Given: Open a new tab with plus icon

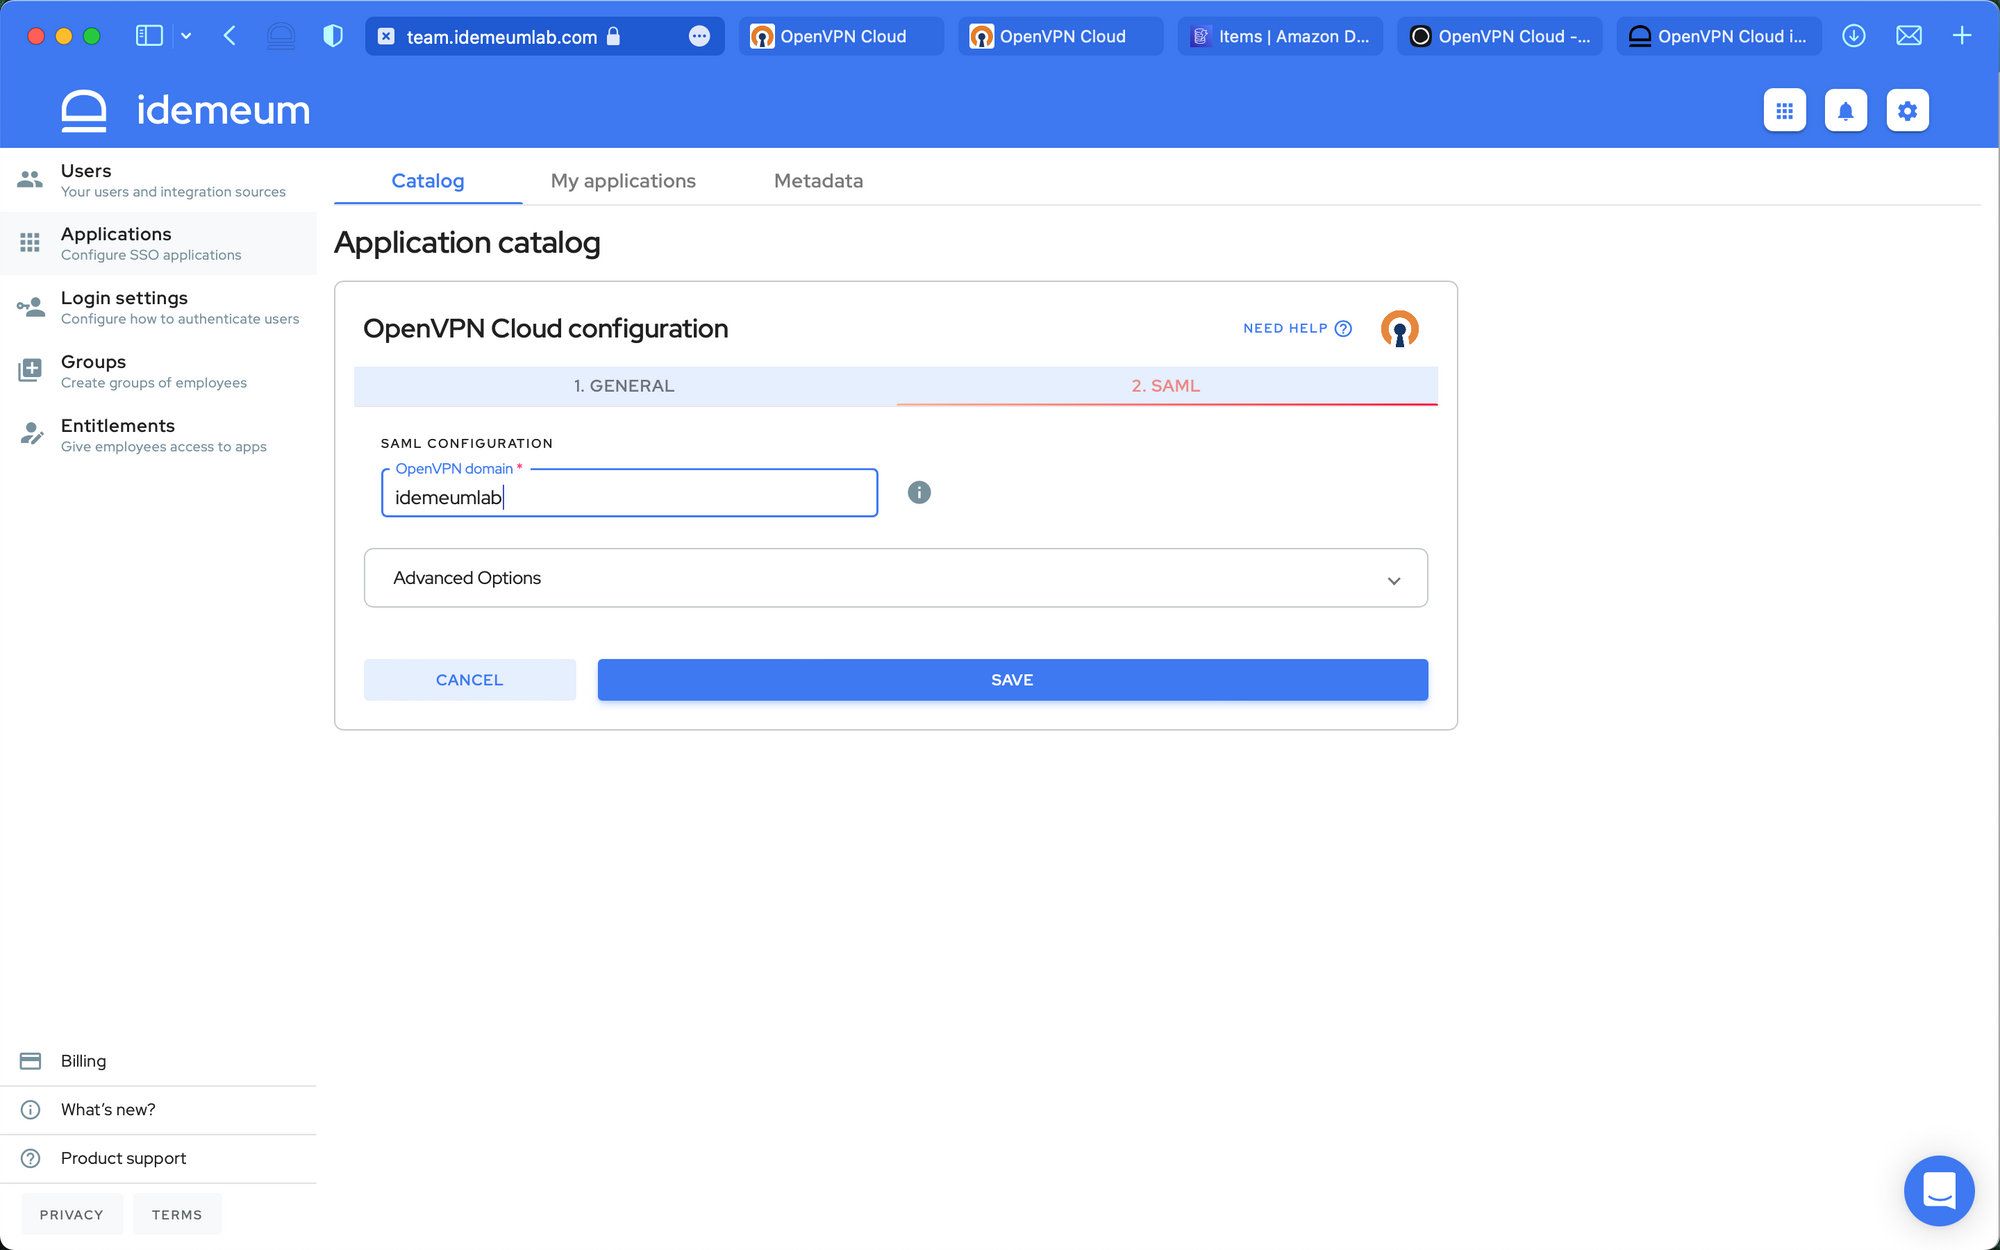Looking at the screenshot, I should (1962, 36).
